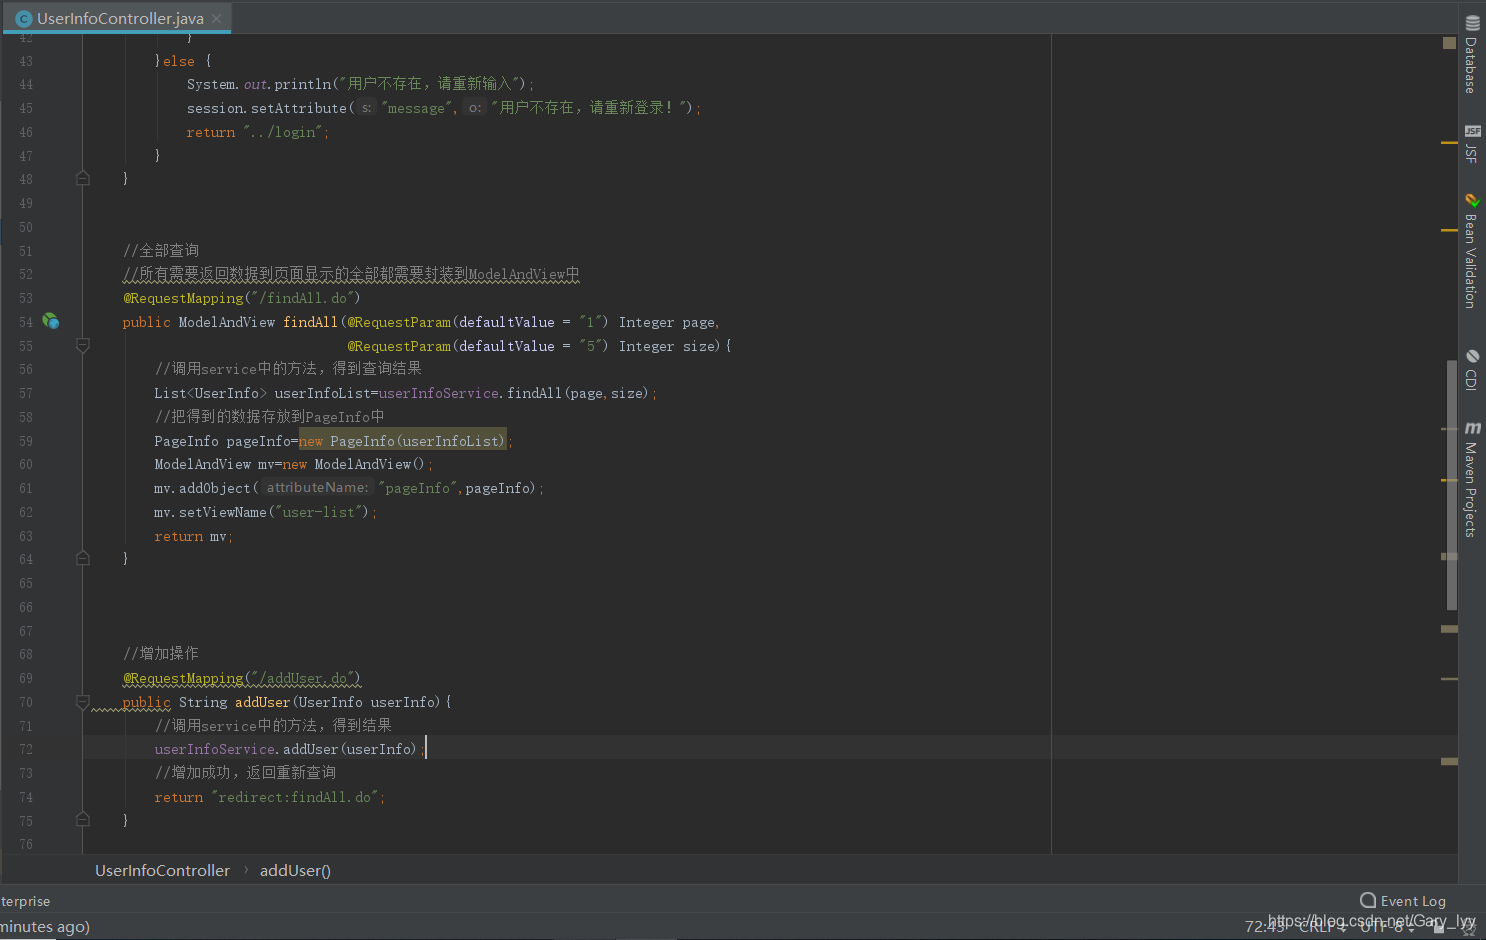
Task: Collapse the fold marker at line 64
Action: pyautogui.click(x=83, y=558)
